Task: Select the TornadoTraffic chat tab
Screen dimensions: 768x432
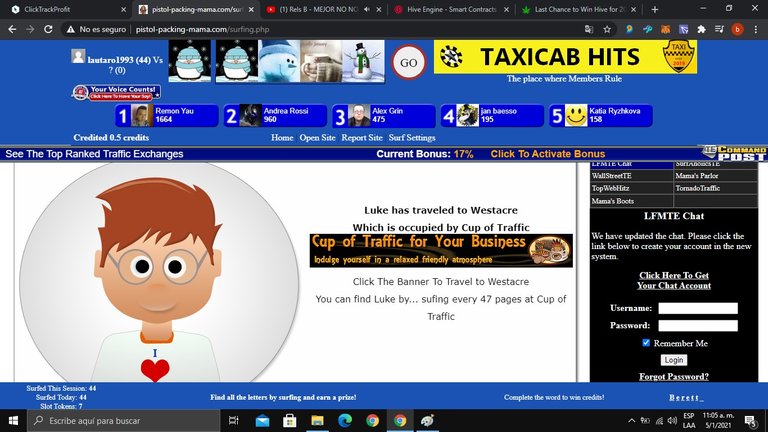Action: [715, 188]
